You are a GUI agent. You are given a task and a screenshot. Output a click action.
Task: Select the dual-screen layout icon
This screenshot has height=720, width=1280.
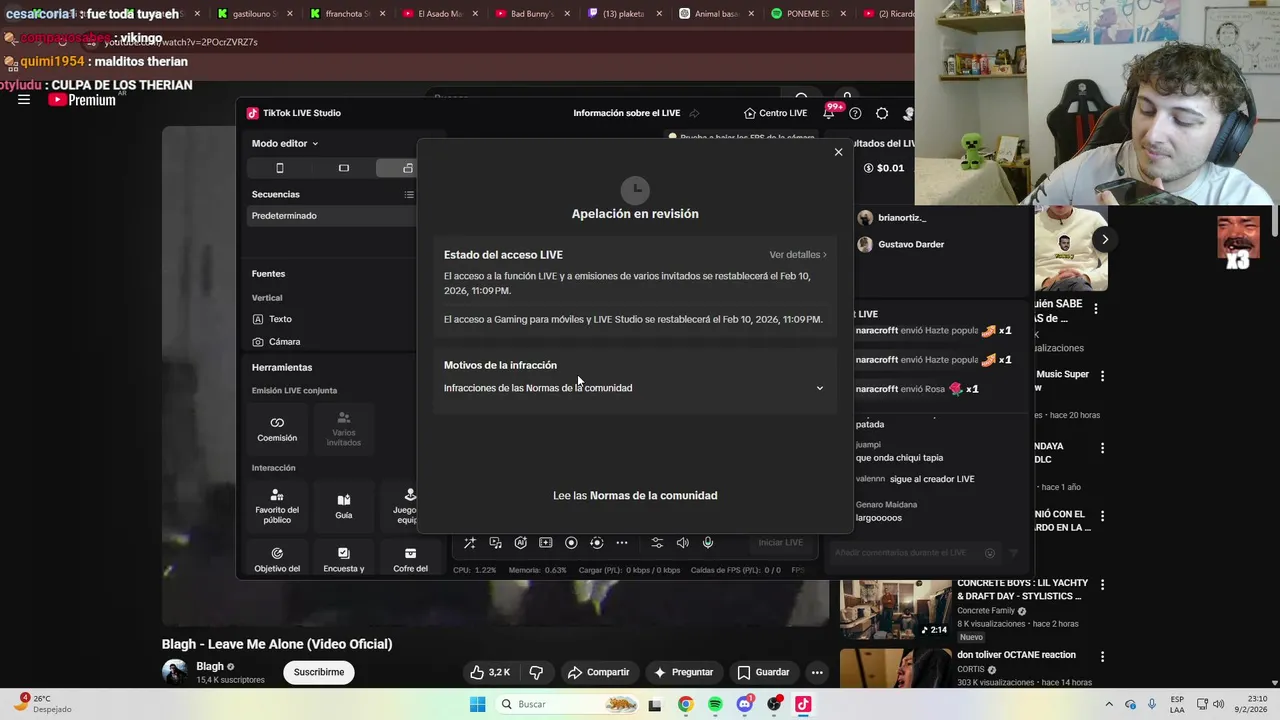407,168
